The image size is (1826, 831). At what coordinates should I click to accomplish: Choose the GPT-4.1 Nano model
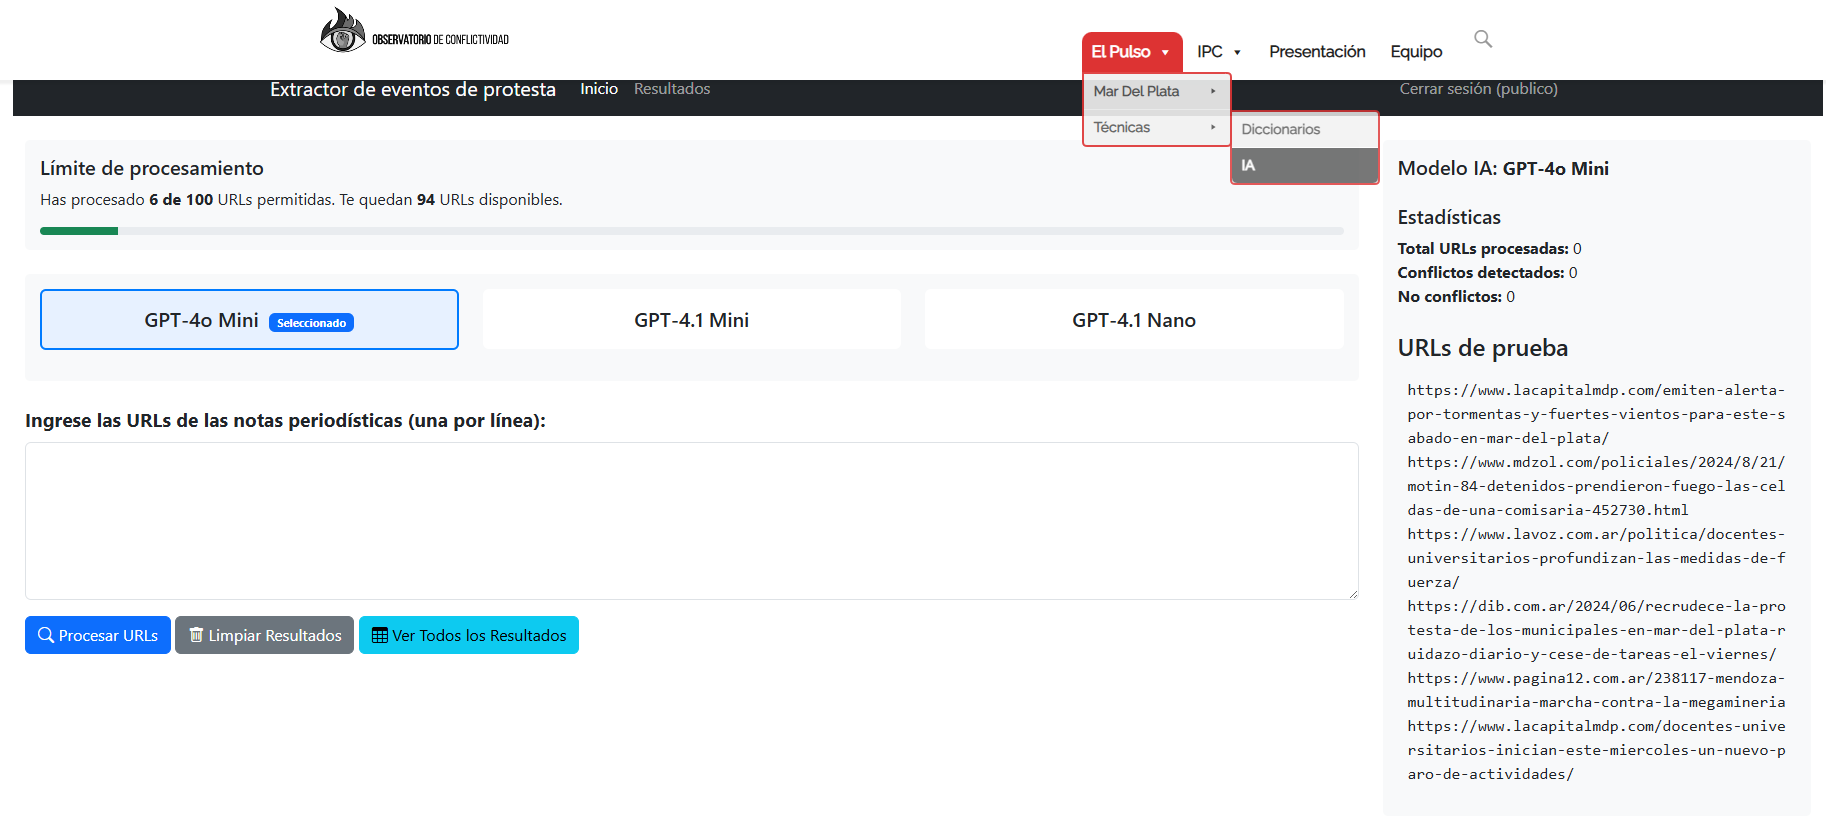pyautogui.click(x=1133, y=320)
